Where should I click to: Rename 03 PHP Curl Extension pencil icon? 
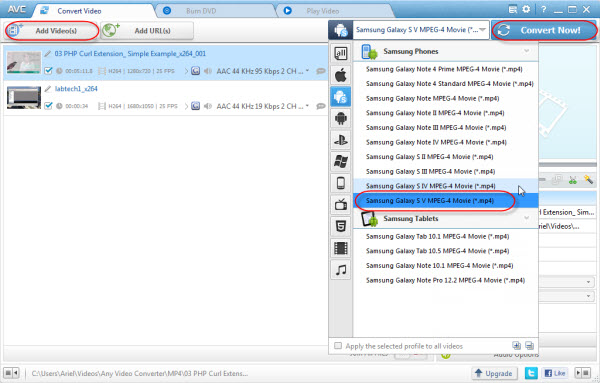pos(47,54)
